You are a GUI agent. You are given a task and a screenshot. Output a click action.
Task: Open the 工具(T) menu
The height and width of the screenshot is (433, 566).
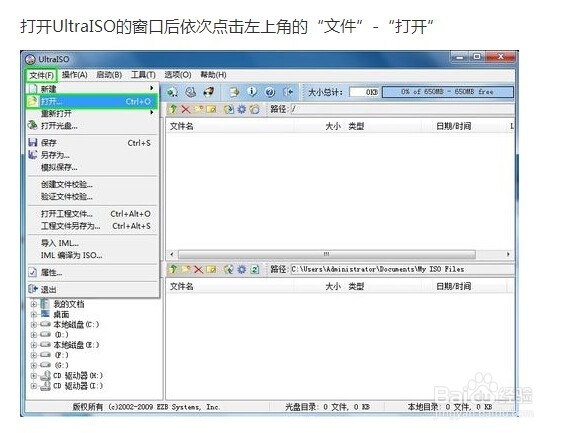point(143,75)
